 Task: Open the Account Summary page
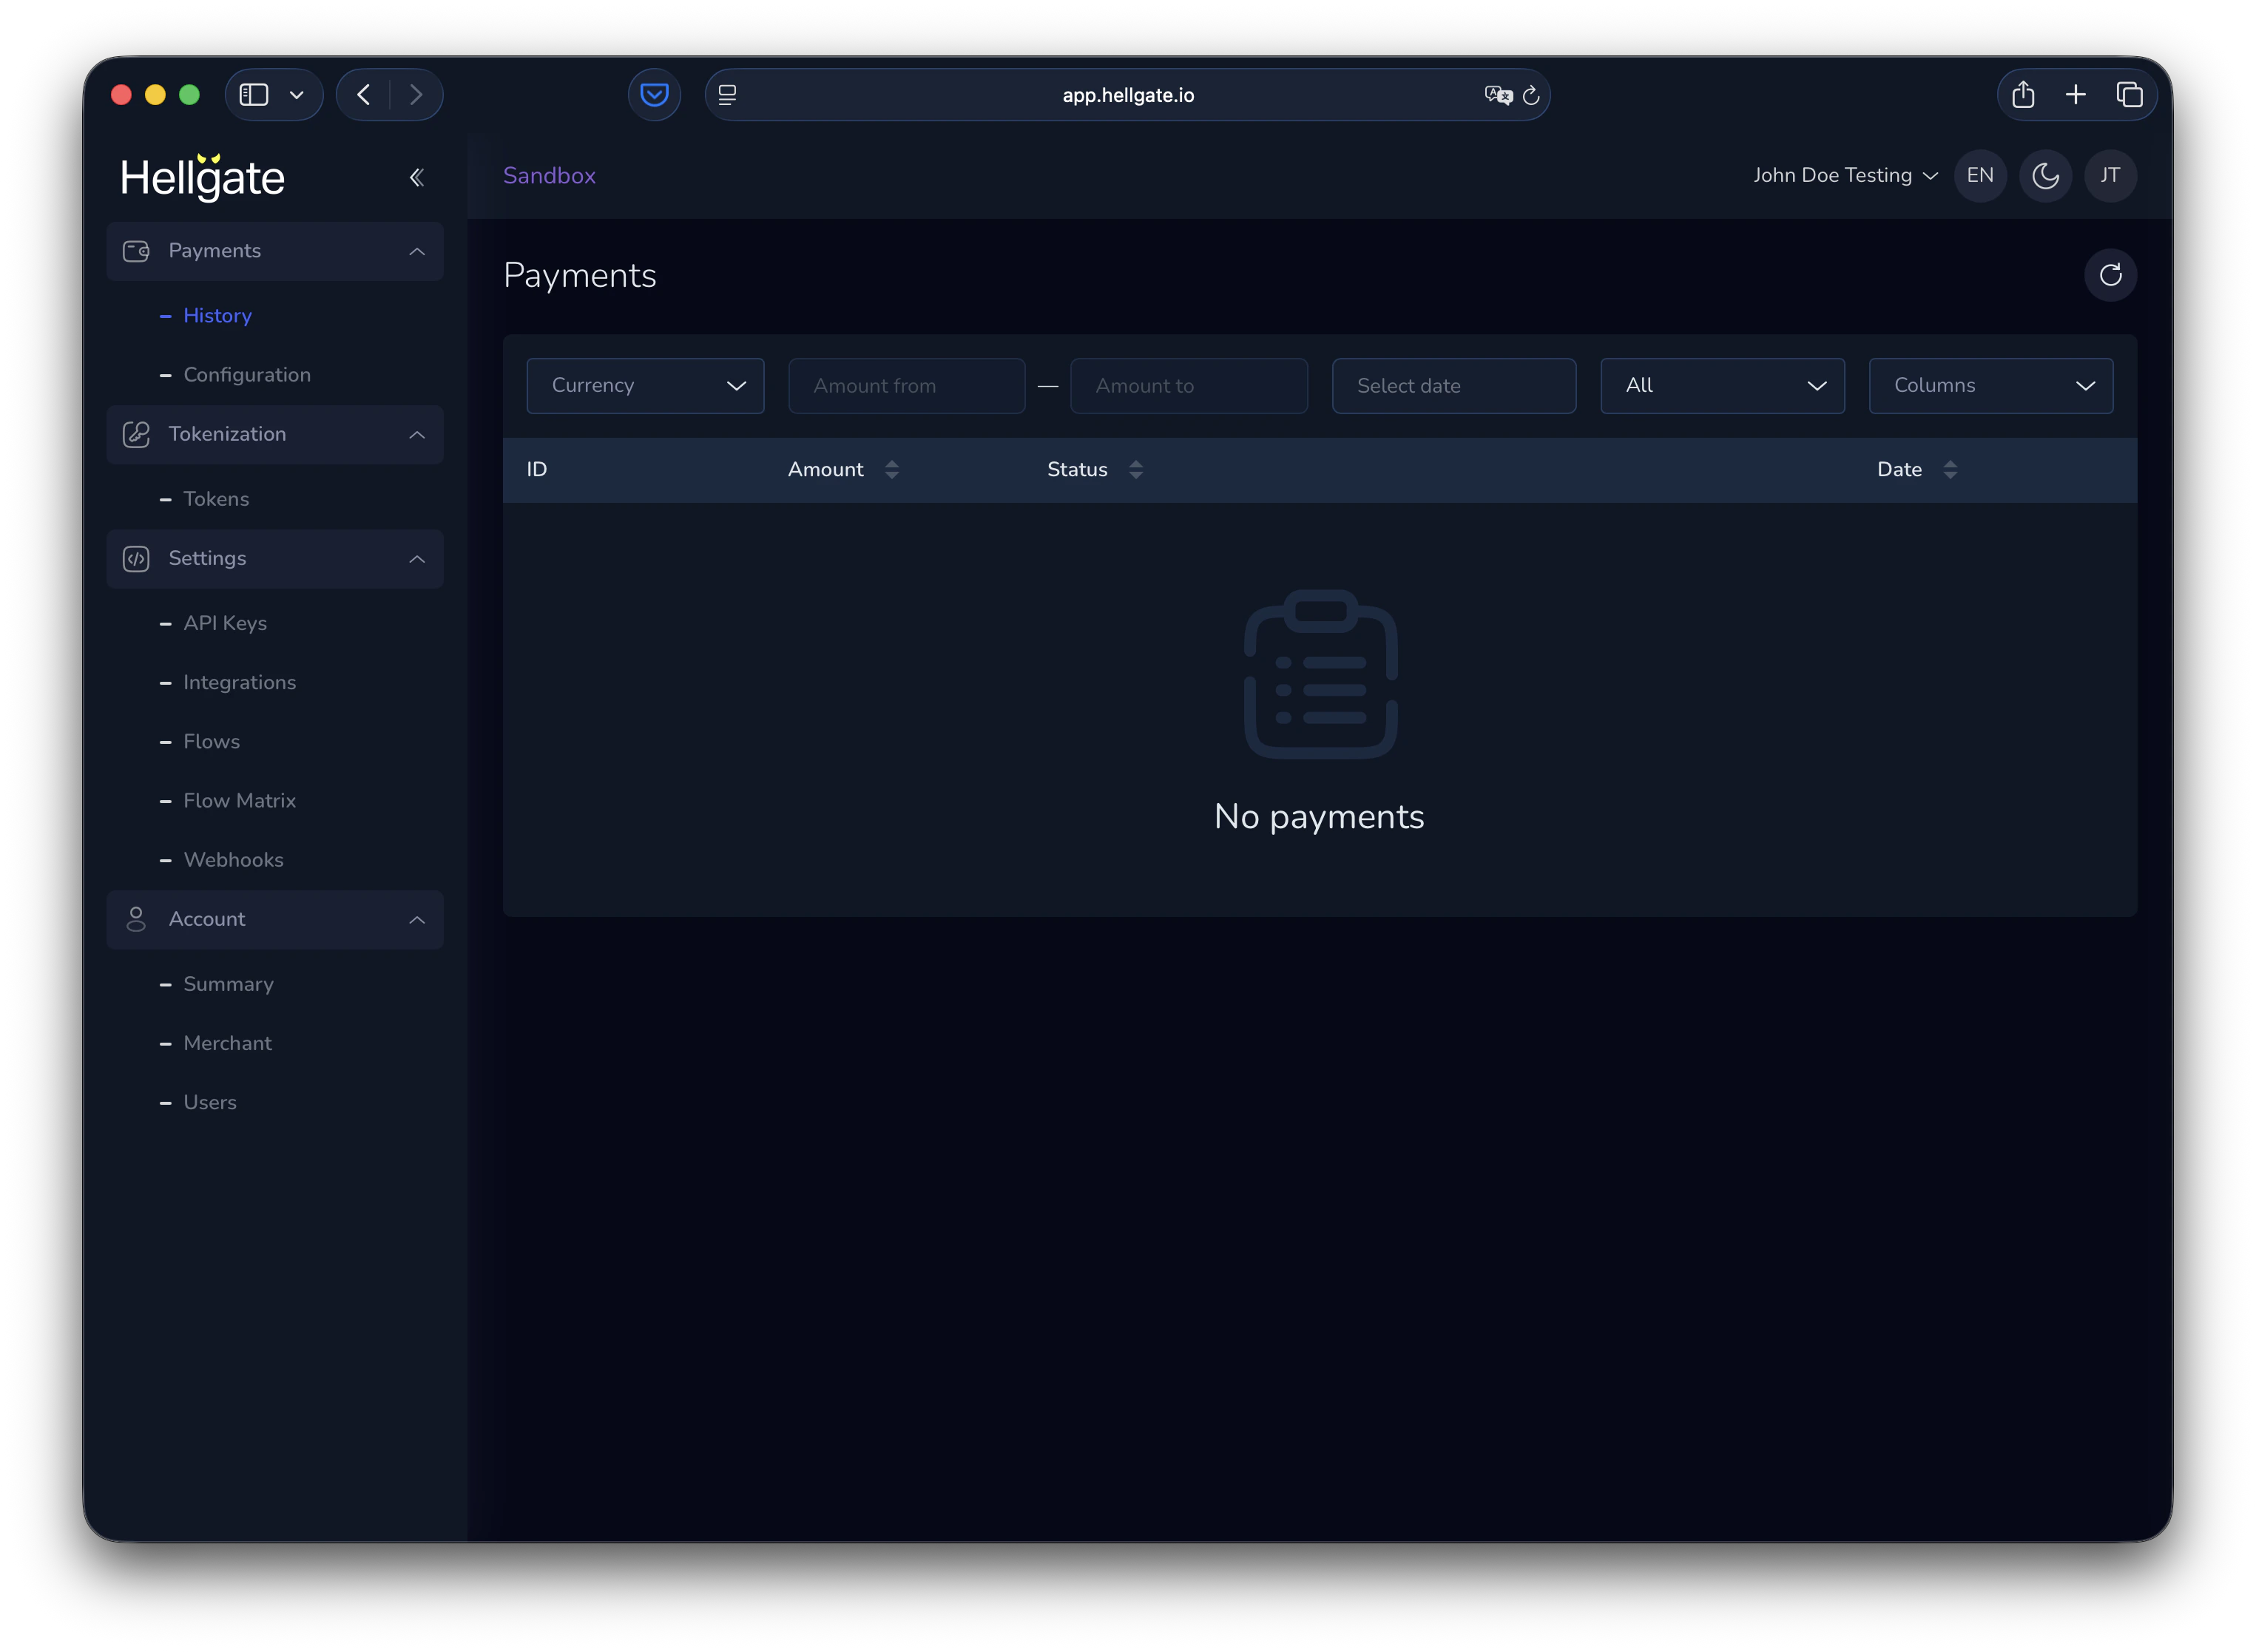pos(228,984)
